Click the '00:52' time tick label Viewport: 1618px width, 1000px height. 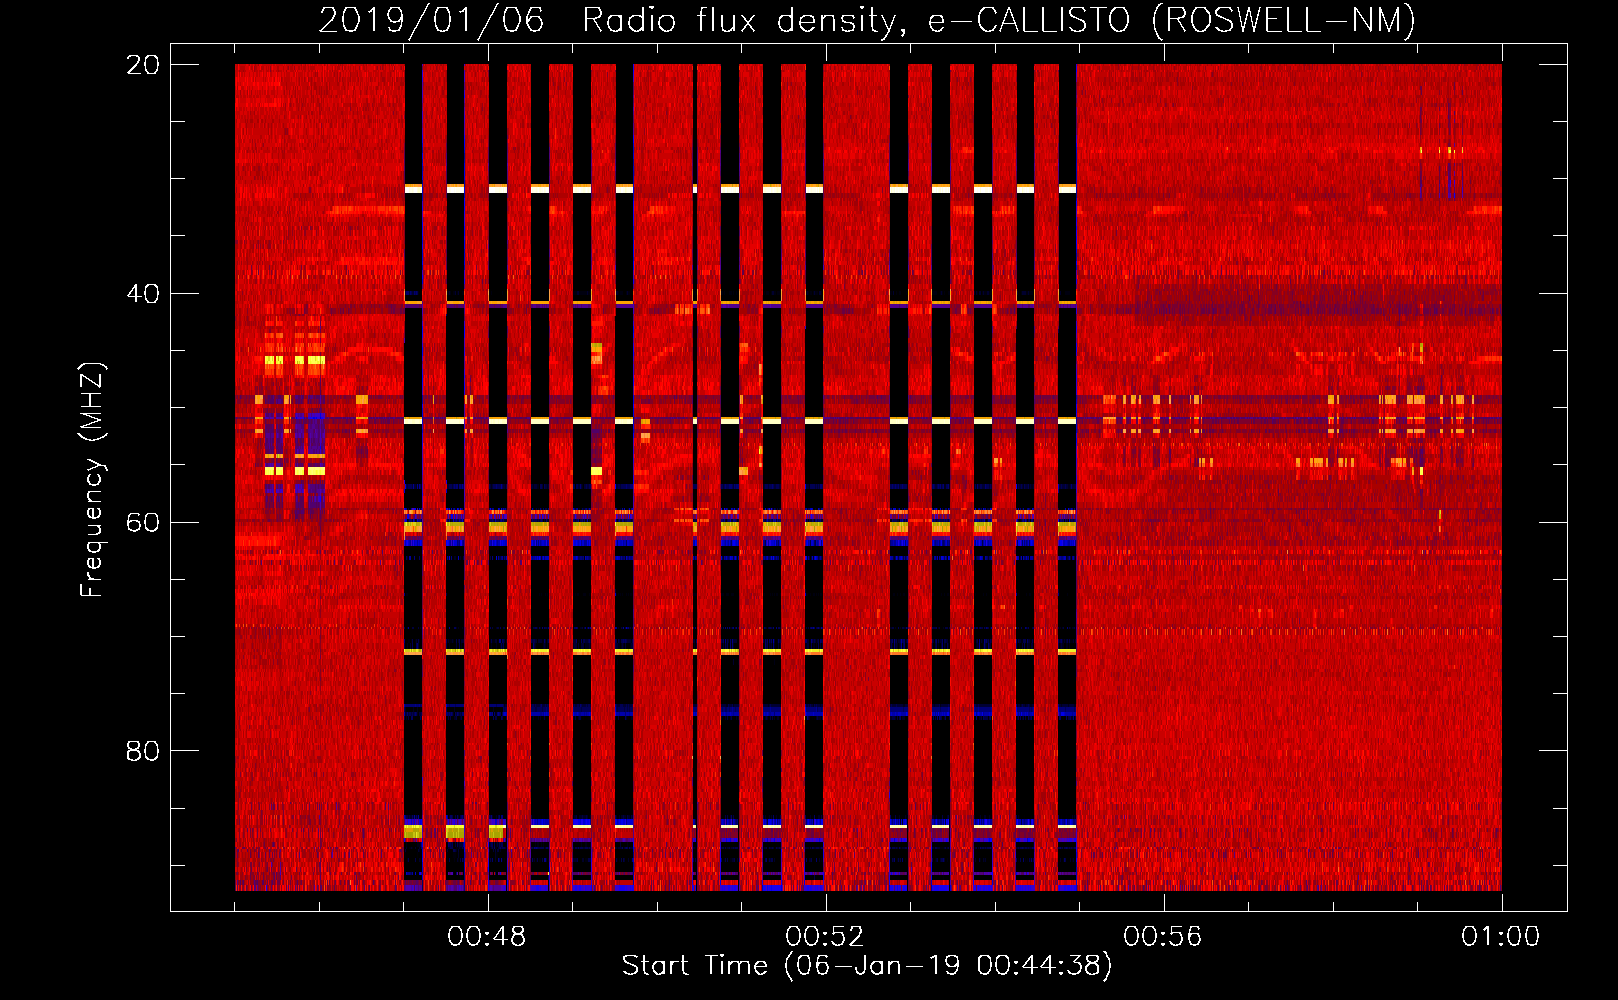coord(825,937)
